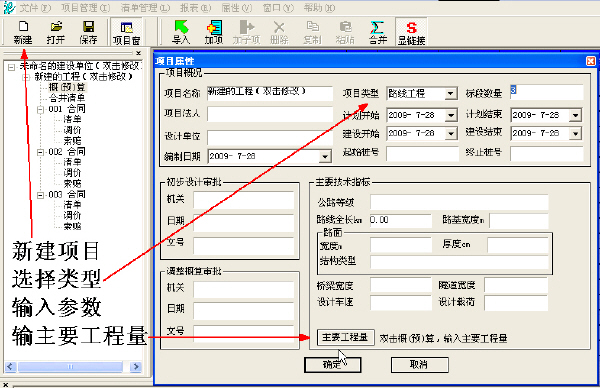Click the 结构类型 input field
600x388 pixels.
[460, 262]
